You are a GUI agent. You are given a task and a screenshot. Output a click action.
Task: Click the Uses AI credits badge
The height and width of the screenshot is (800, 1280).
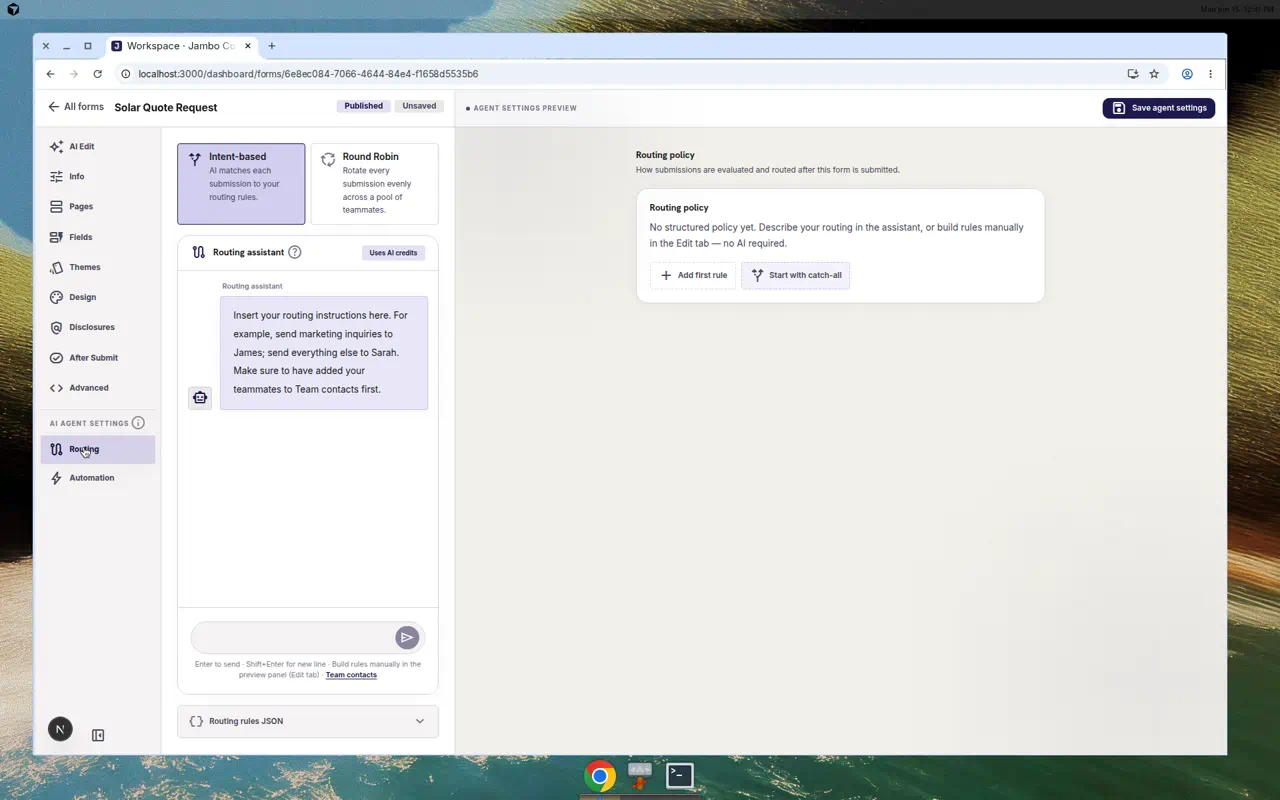[x=393, y=253]
